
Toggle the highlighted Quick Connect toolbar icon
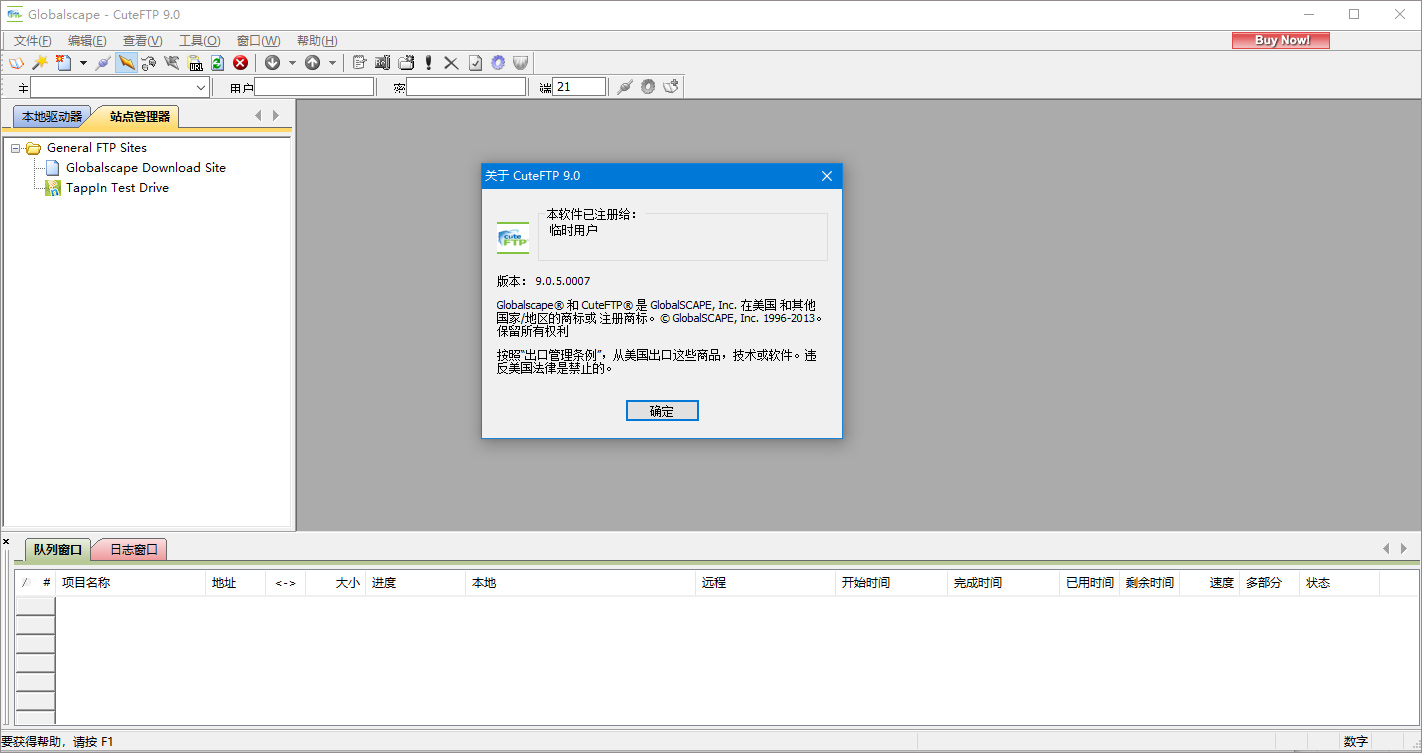click(126, 63)
